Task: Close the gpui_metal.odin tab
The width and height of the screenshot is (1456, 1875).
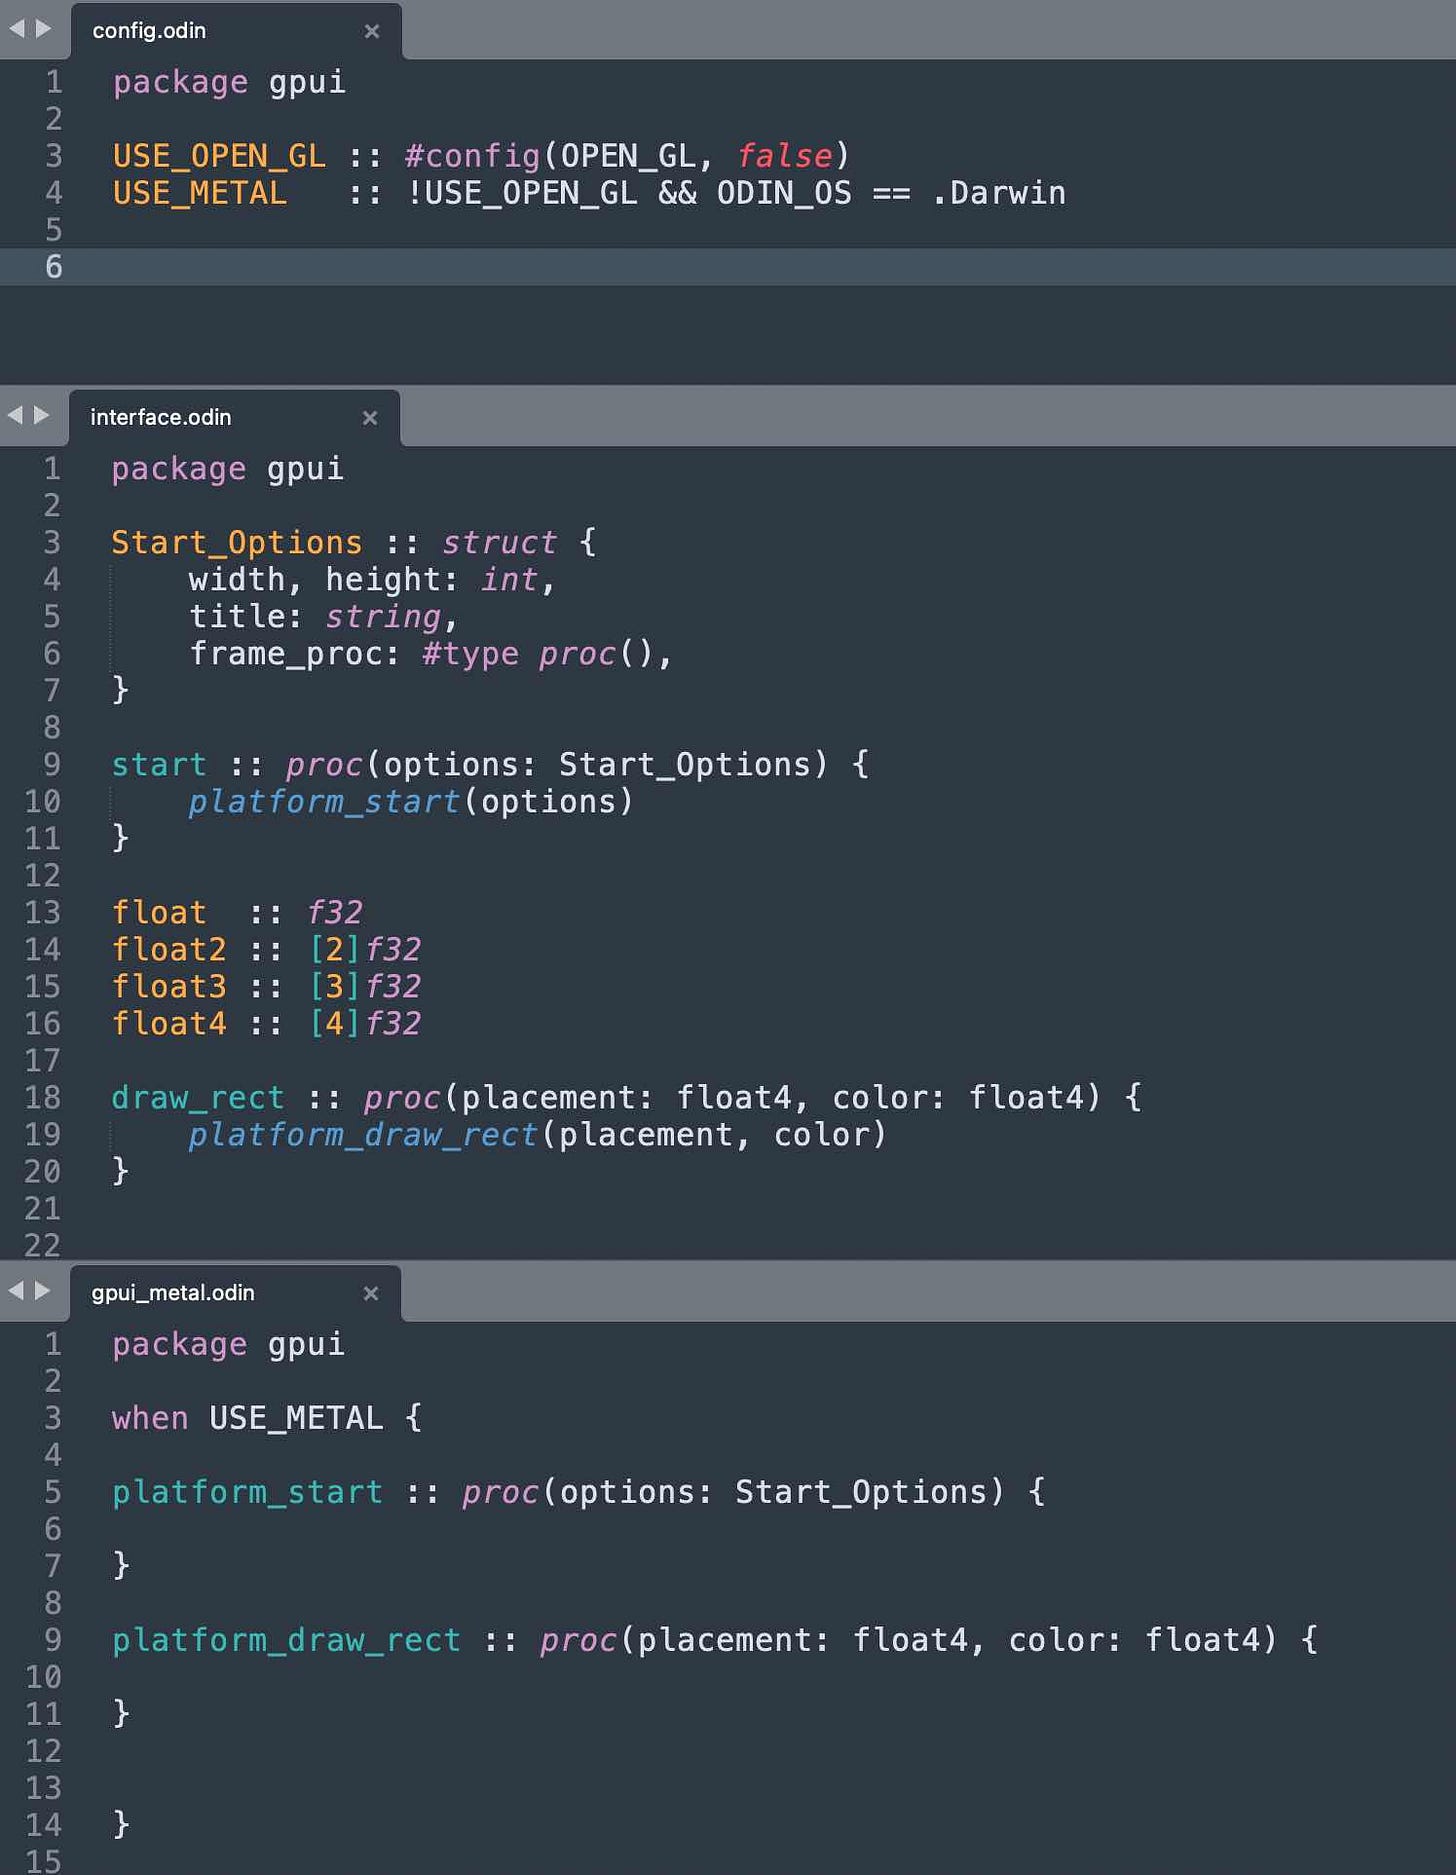Action: [x=371, y=1293]
